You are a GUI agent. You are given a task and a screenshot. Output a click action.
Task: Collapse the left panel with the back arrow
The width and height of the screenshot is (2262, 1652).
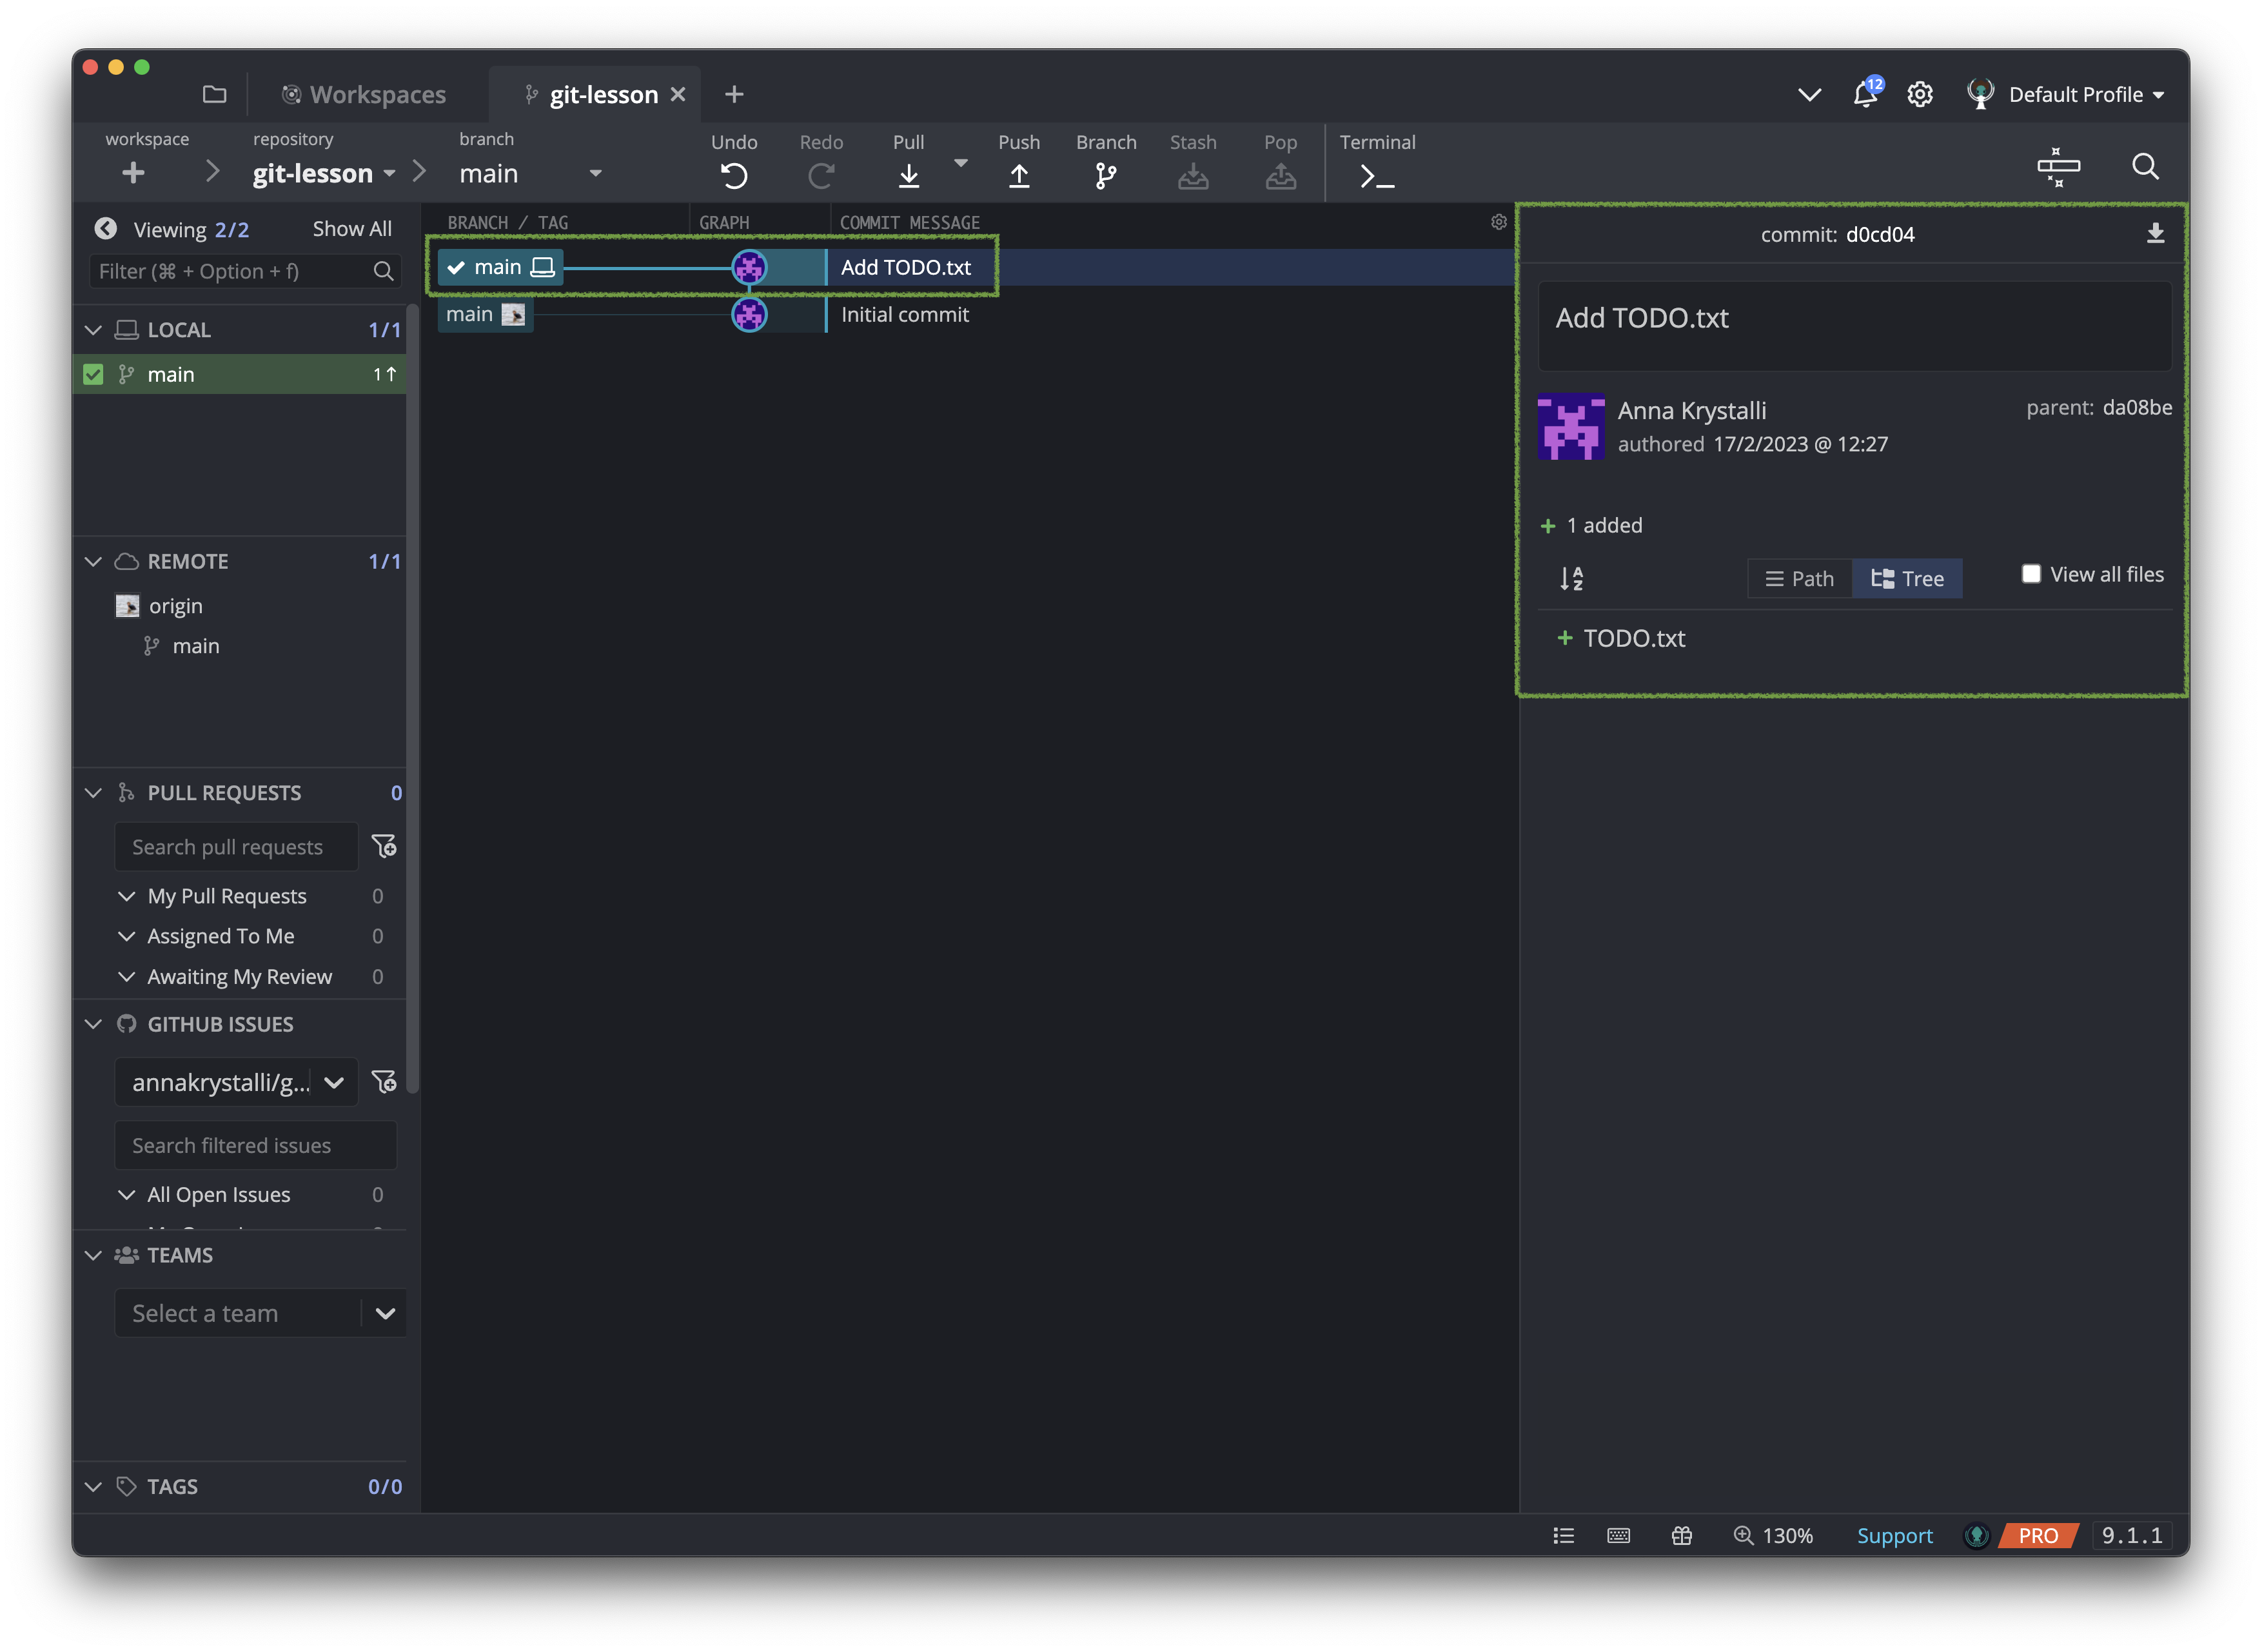(x=105, y=229)
